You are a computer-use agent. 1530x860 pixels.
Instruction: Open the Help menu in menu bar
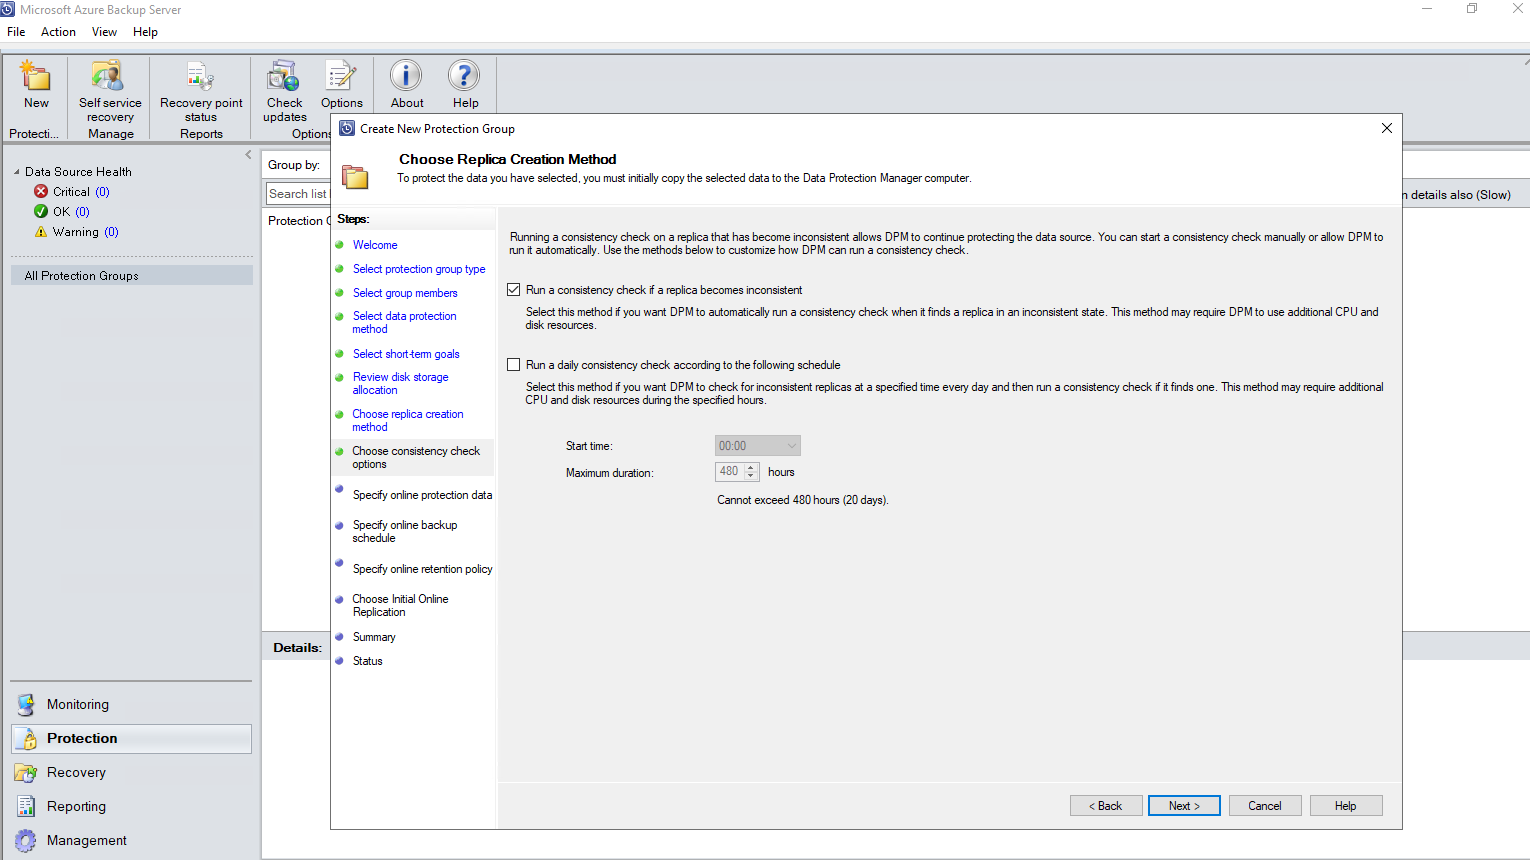(x=145, y=32)
